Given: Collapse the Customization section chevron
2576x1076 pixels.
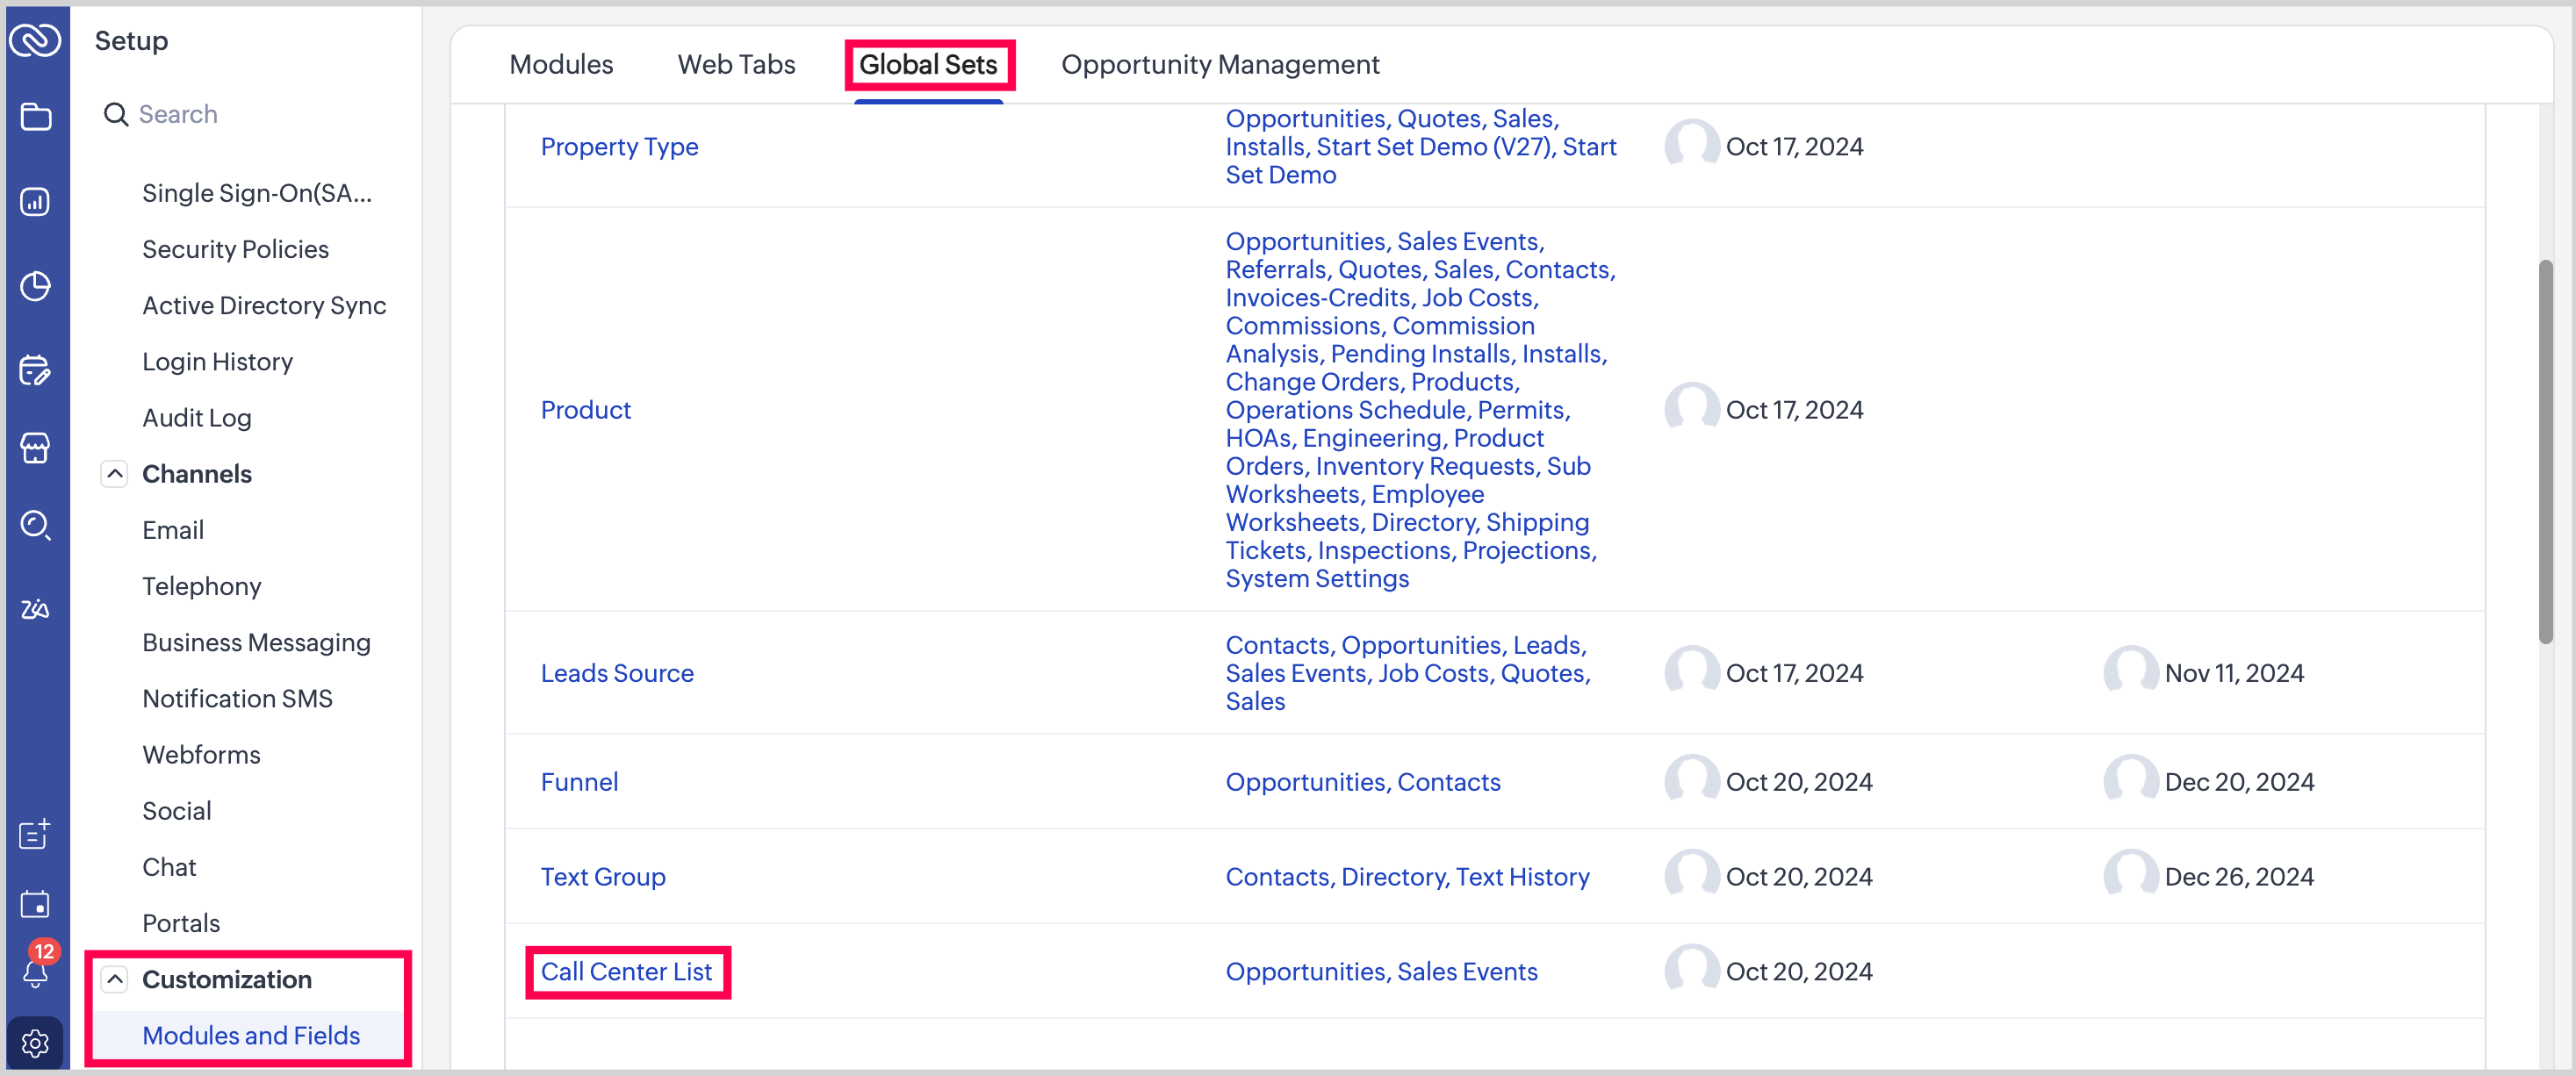Looking at the screenshot, I should coord(115,979).
